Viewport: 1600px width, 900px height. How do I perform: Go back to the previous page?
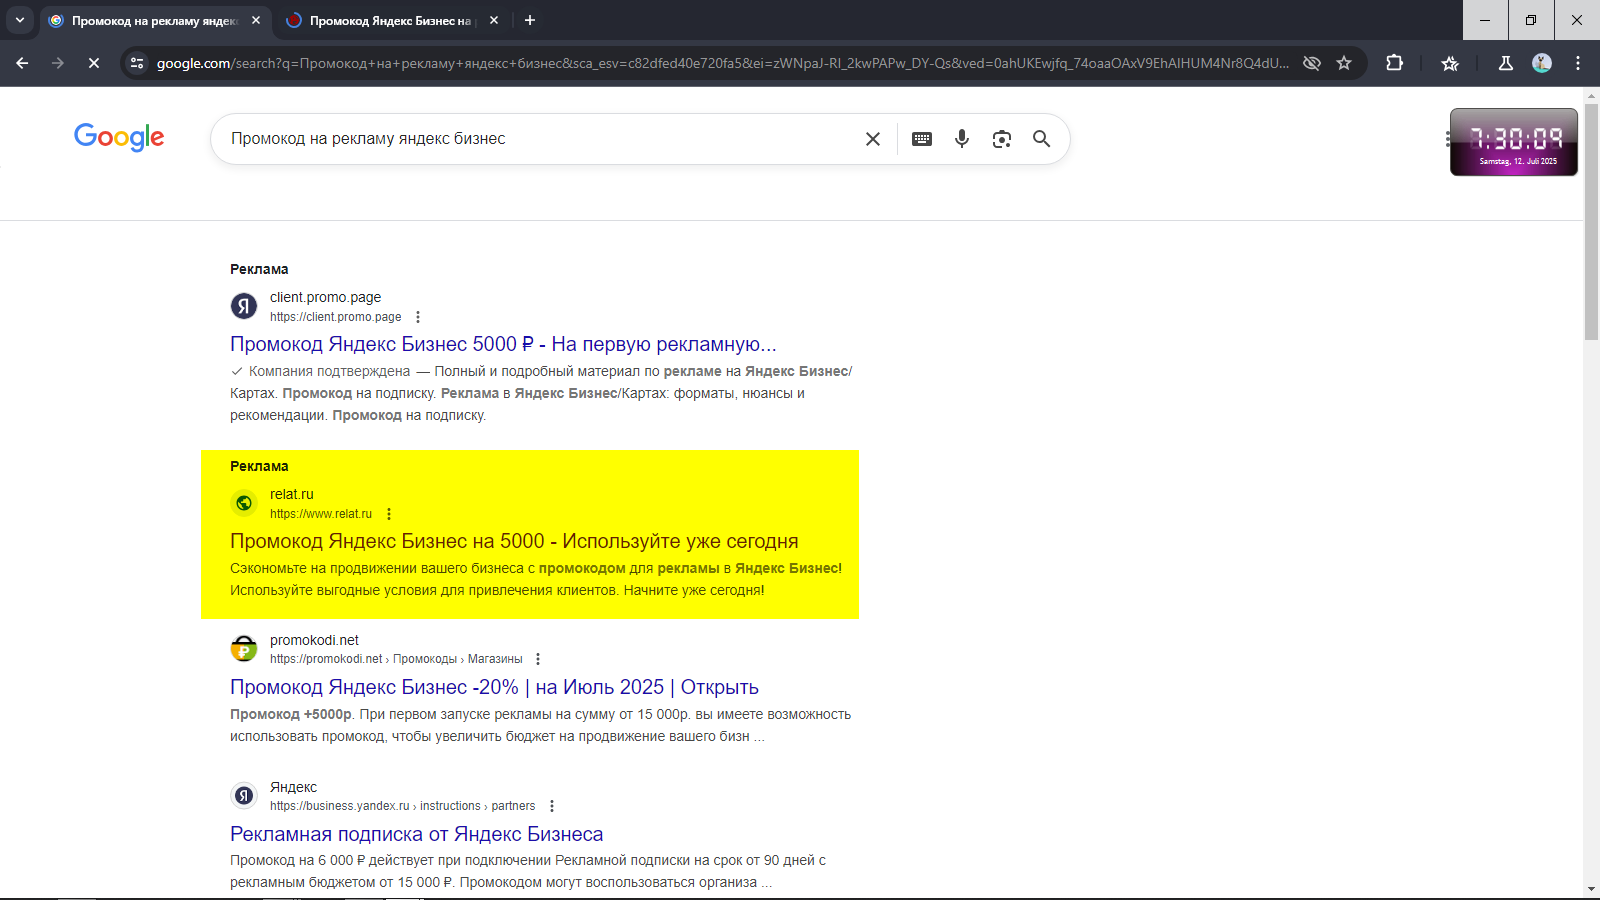point(22,63)
